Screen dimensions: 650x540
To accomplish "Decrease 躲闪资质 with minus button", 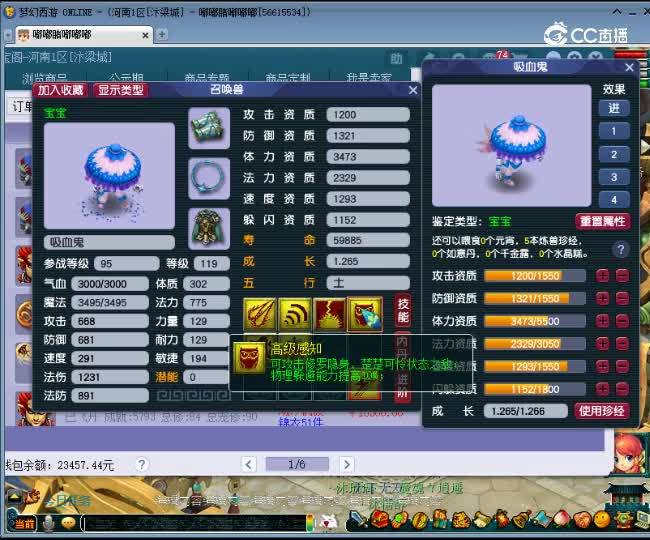I will tap(622, 388).
